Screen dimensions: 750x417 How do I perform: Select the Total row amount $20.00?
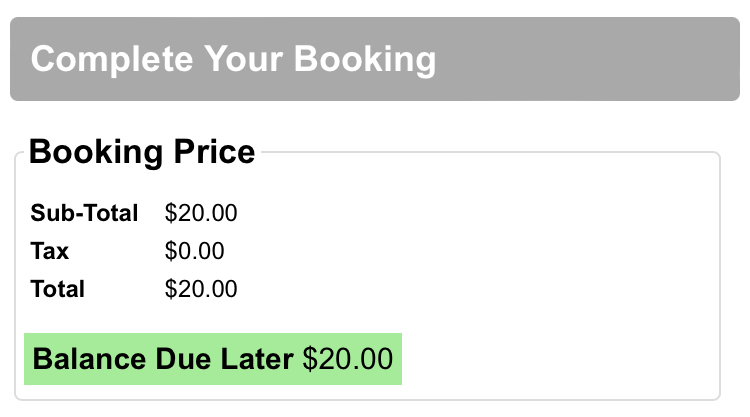tap(201, 289)
